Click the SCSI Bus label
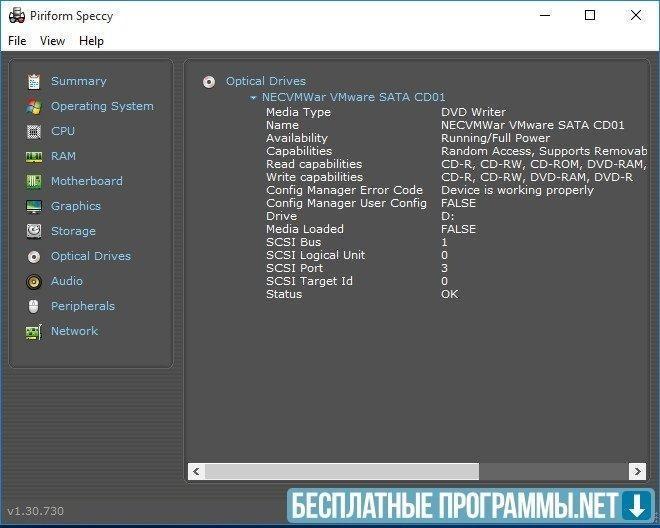 [293, 242]
